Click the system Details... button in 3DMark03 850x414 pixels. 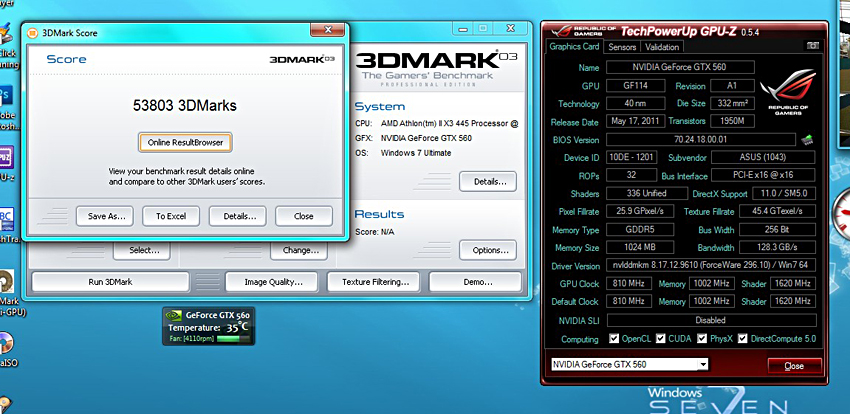(488, 182)
